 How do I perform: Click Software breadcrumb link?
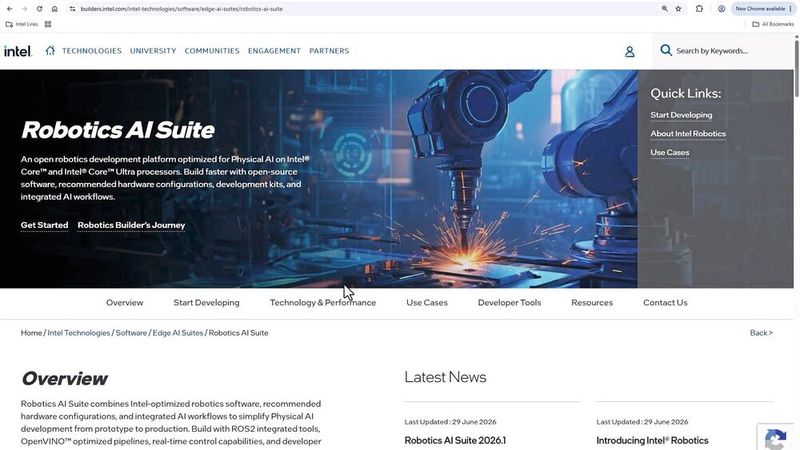(131, 333)
